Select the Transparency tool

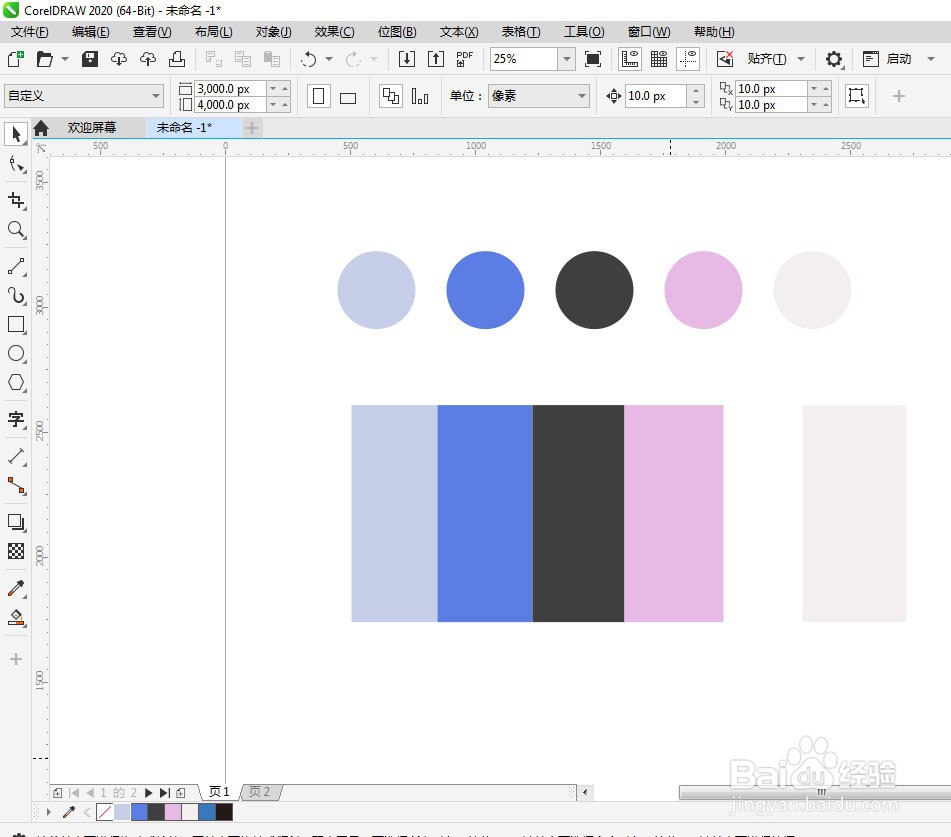pyautogui.click(x=16, y=551)
